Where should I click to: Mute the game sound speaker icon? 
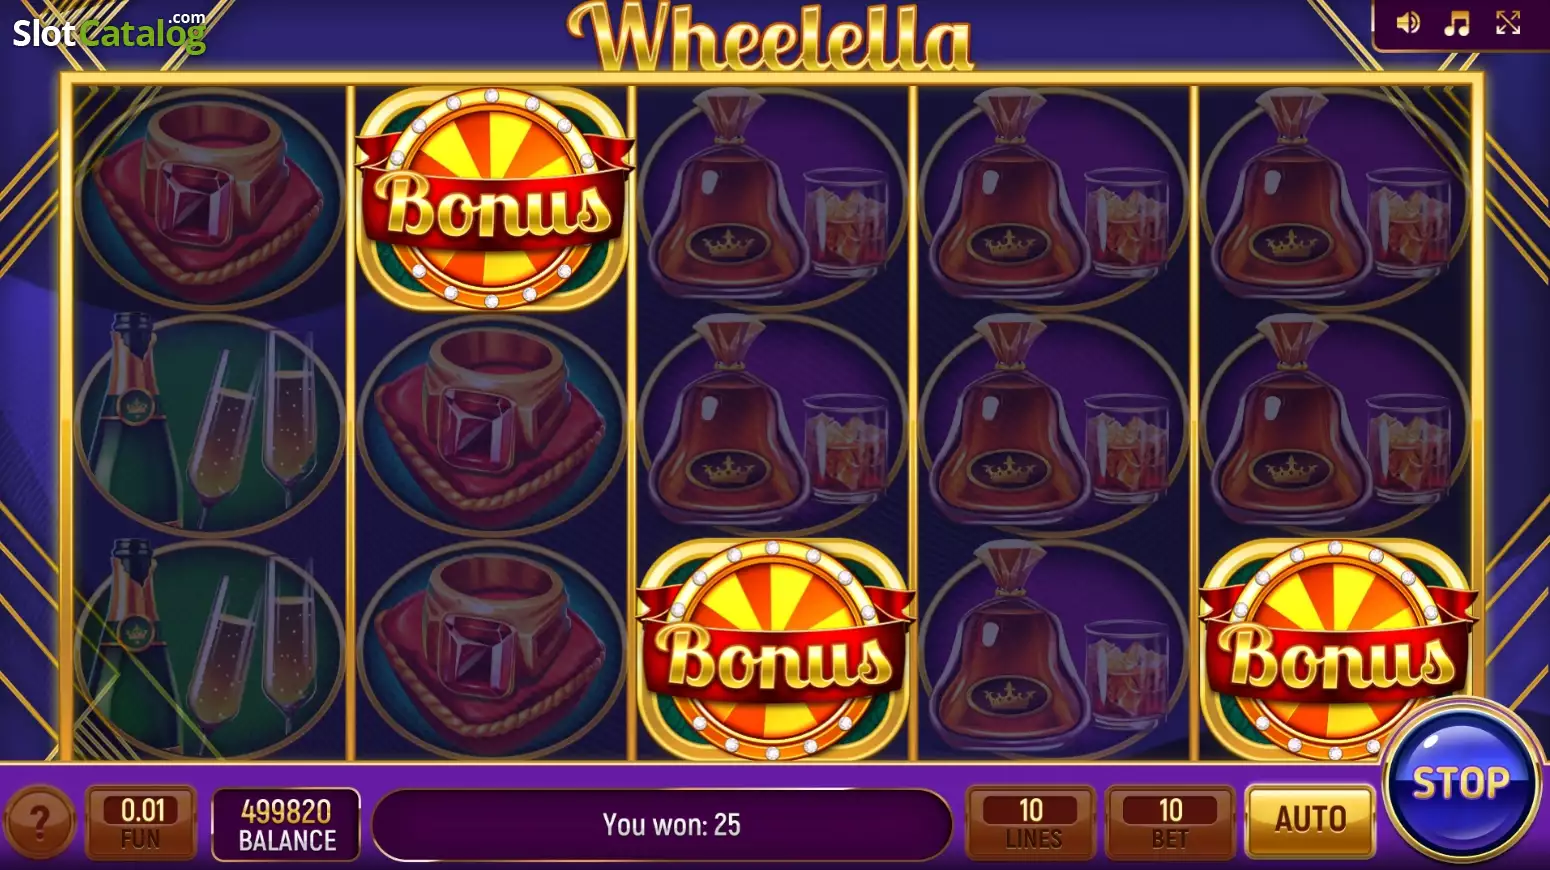pos(1408,23)
